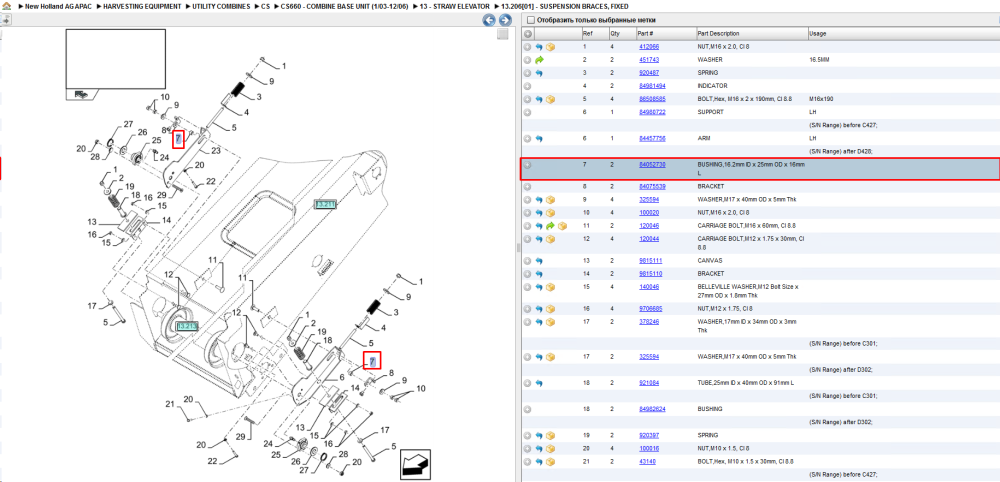Screen dimensions: 1000x482
Task: Click blue arrow icon for part 100020
Action: (539, 213)
